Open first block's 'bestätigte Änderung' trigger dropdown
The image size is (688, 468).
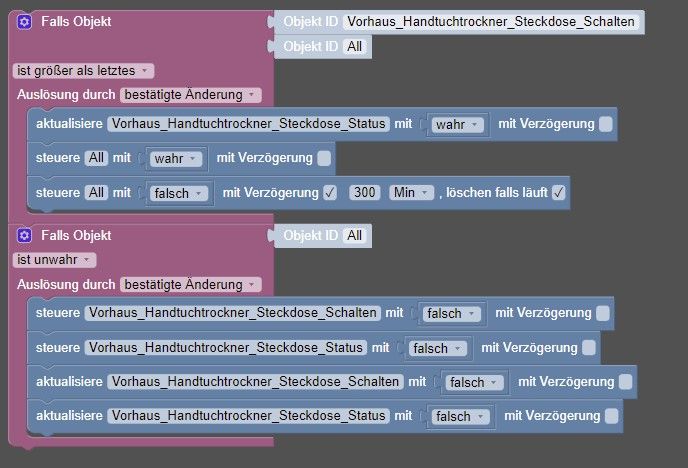190,95
